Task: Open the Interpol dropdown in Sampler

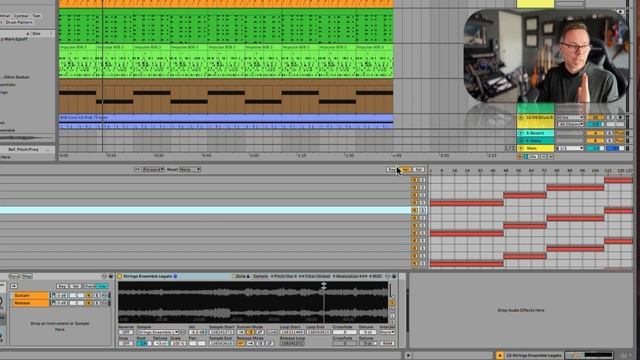Action: click(387, 332)
